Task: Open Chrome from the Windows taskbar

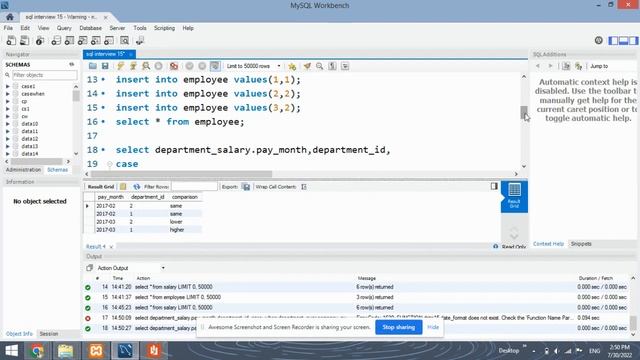Action: [37, 351]
